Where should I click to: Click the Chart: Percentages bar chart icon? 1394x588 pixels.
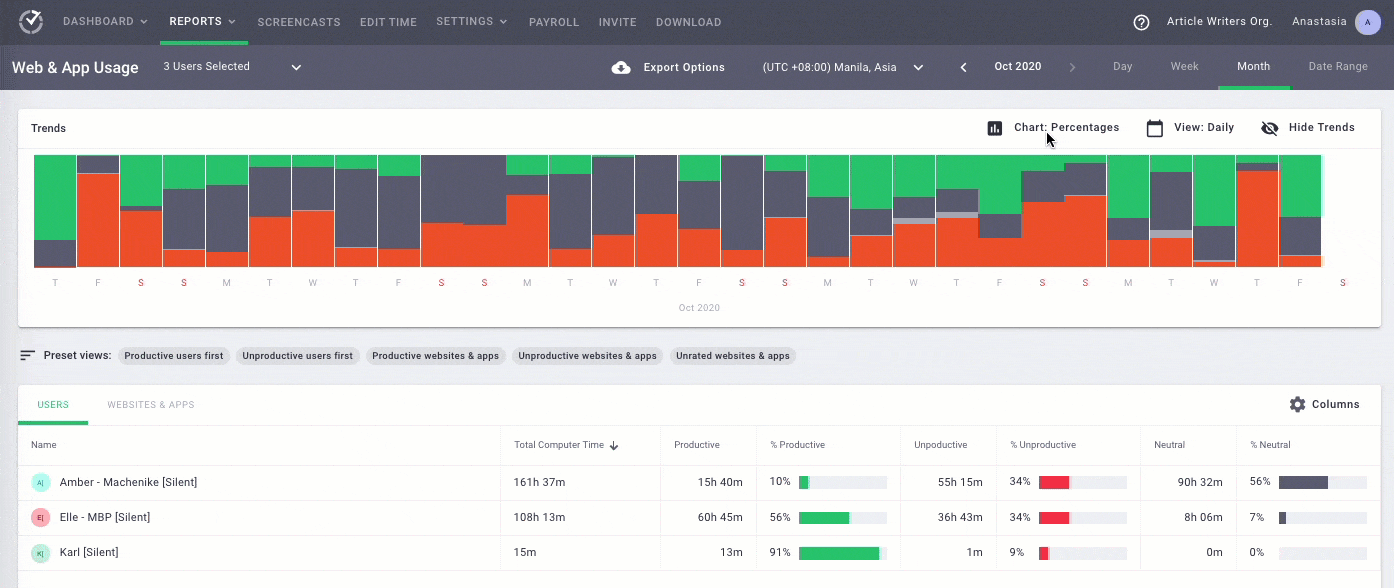click(x=995, y=128)
